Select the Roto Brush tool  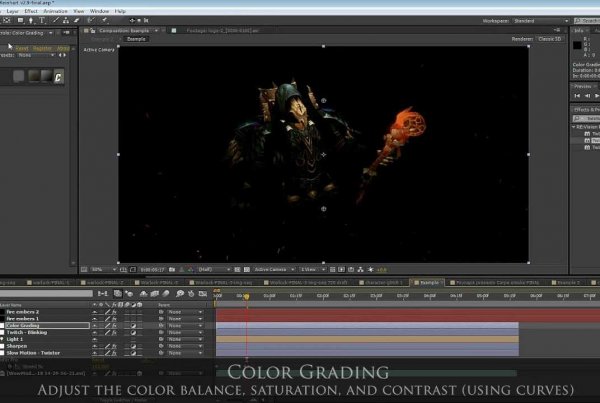[x=90, y=20]
